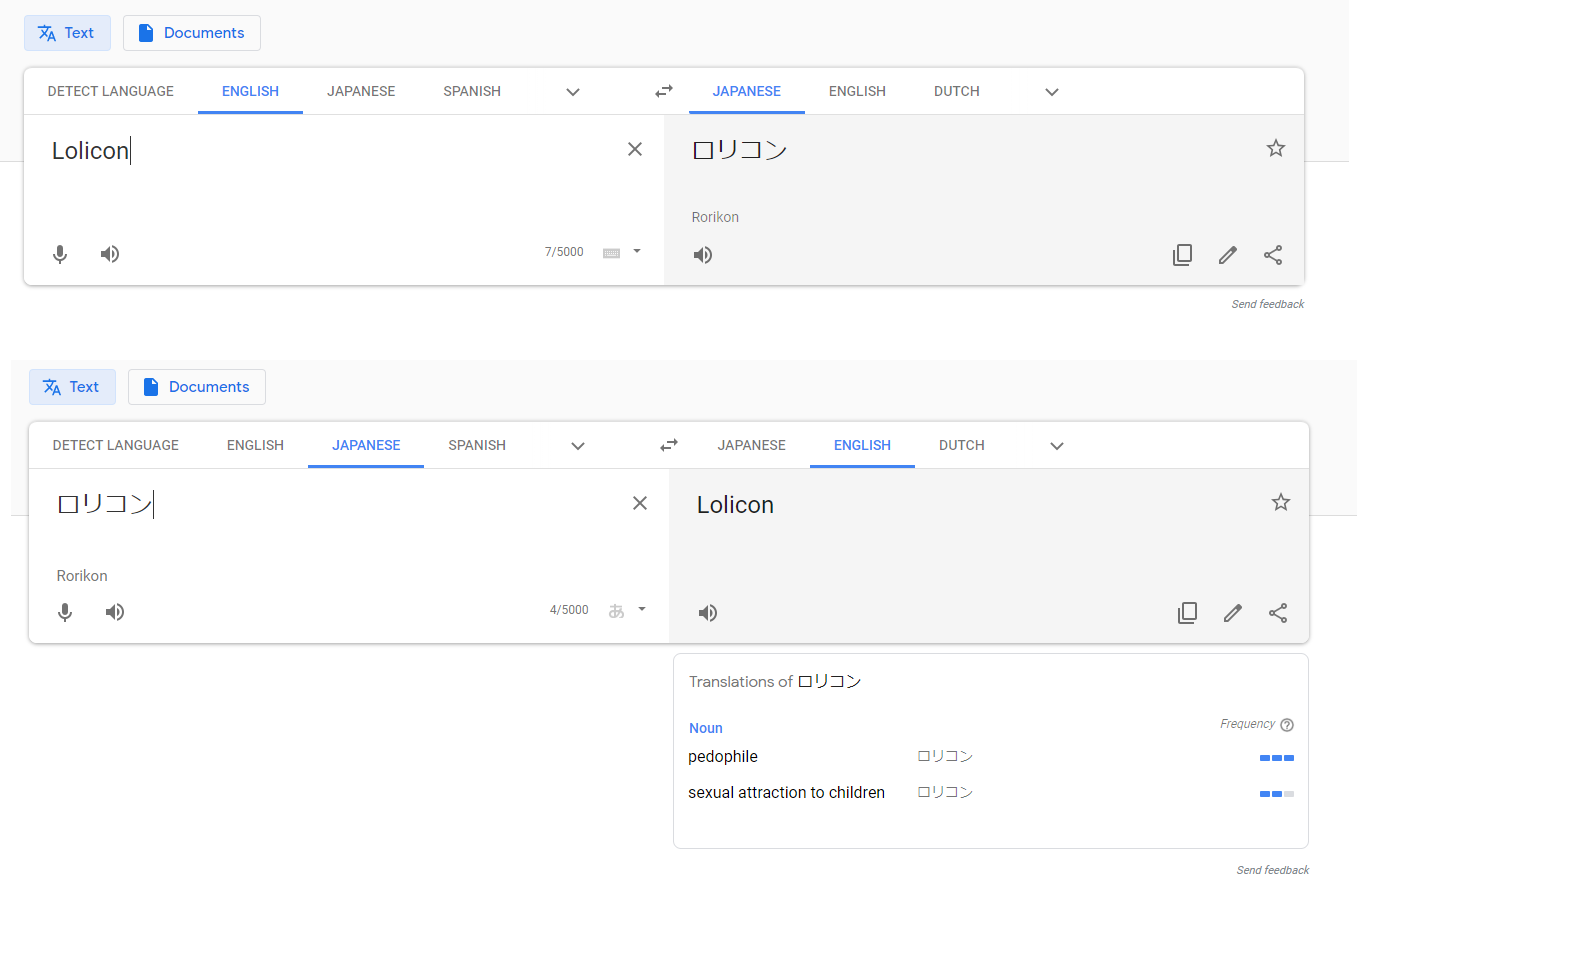Click microphone icon in bottom translator input
This screenshot has height=980, width=1570.
point(65,612)
